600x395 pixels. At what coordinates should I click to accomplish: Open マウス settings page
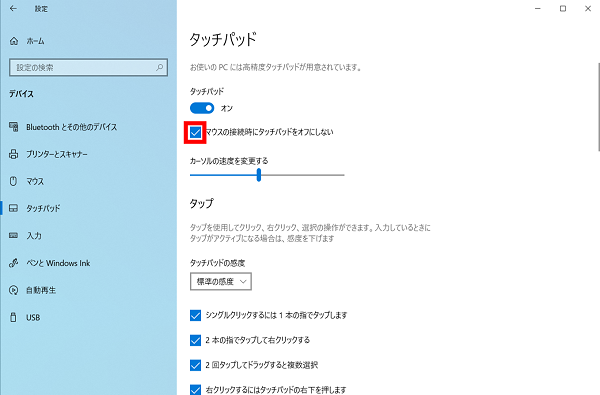35,181
